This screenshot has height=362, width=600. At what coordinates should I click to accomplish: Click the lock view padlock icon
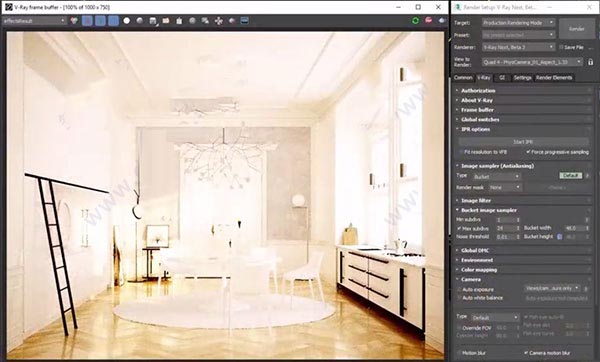(x=590, y=62)
